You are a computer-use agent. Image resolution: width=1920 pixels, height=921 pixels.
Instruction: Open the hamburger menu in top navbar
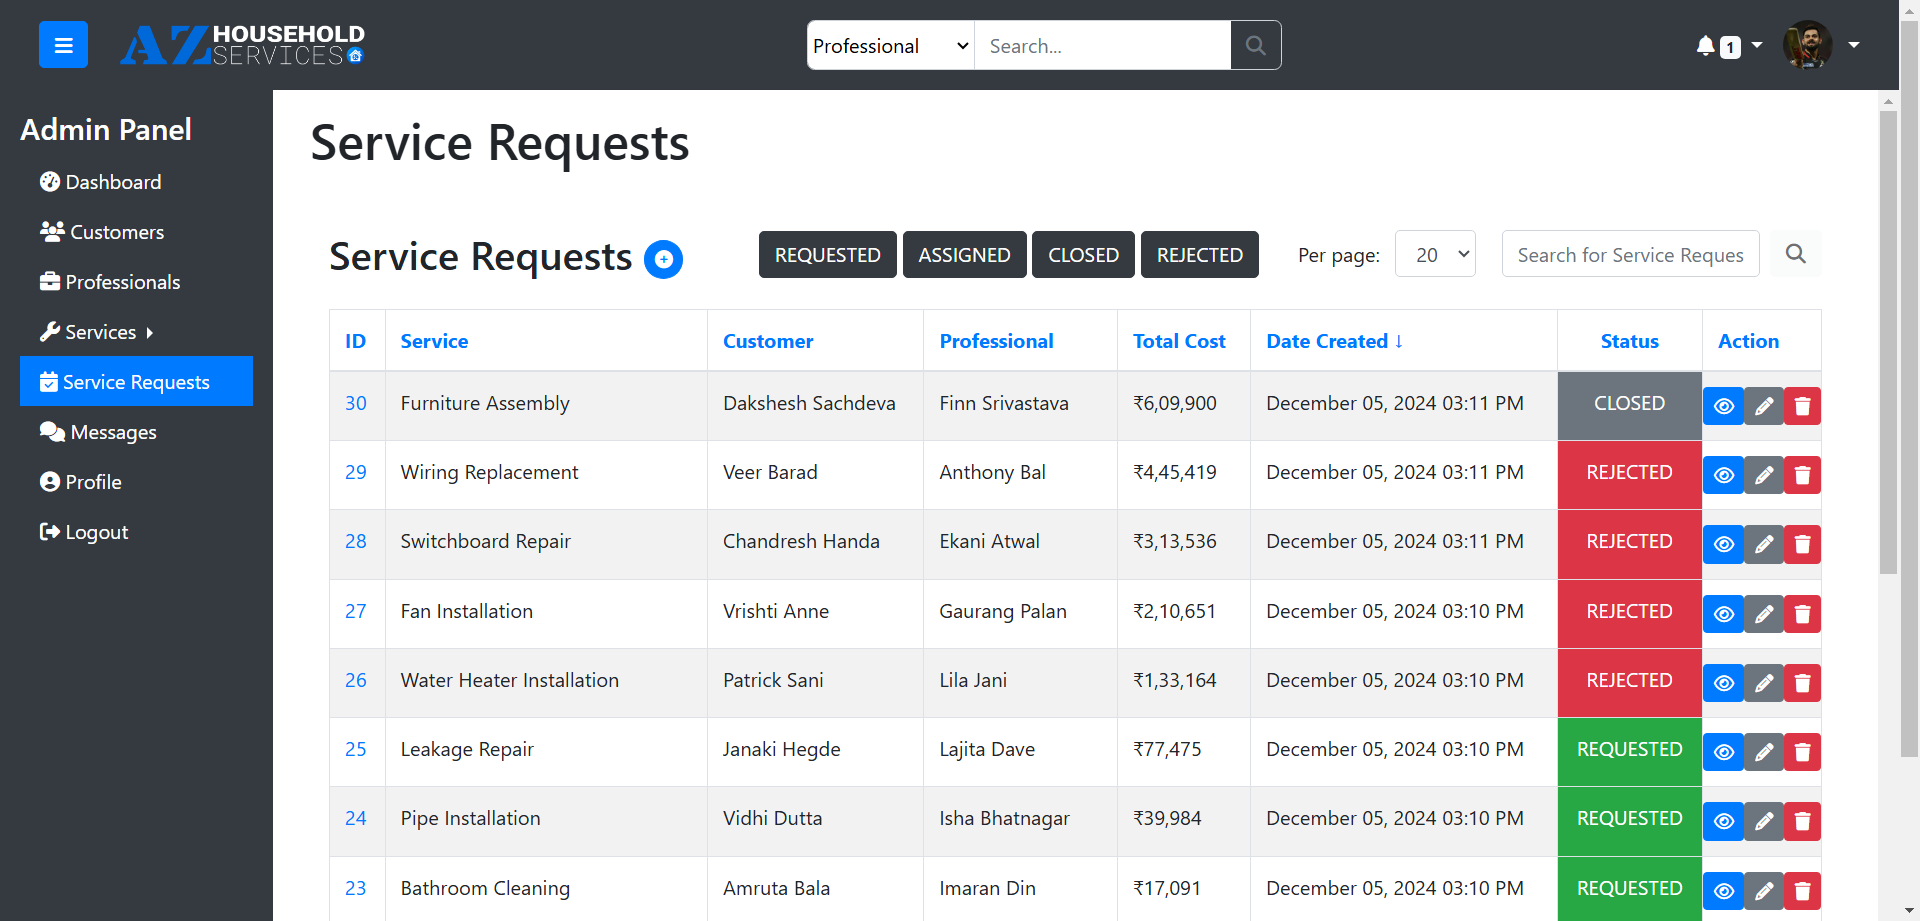(63, 44)
